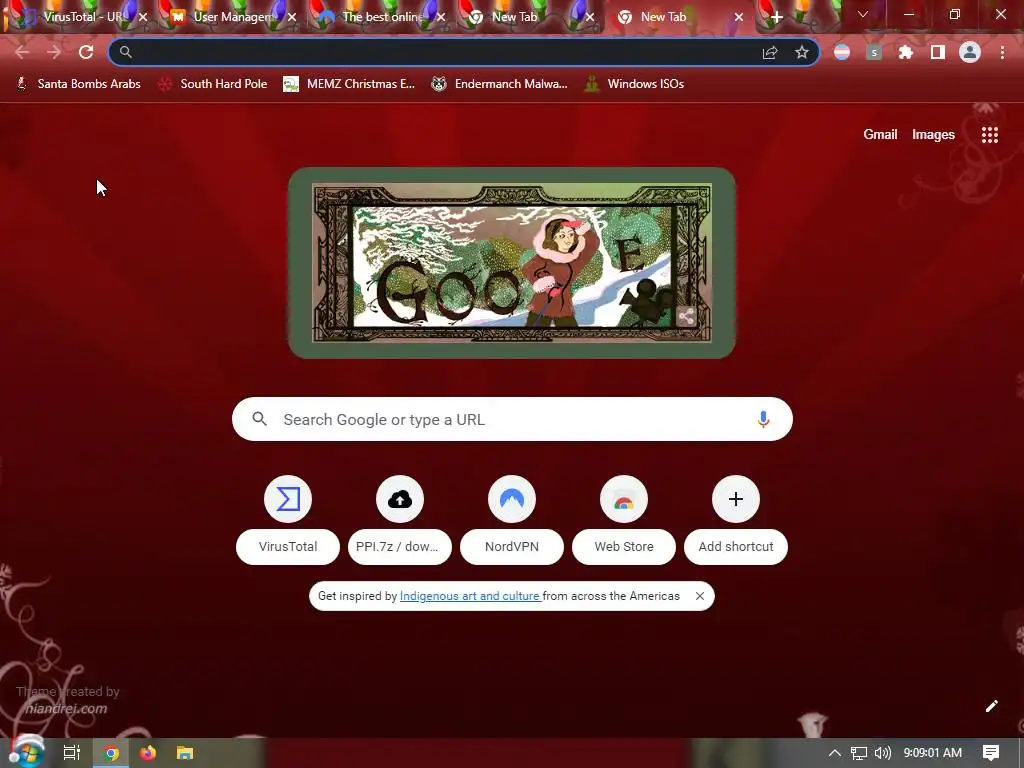Open the Santa Bombs Arabs bookmark
The height and width of the screenshot is (768, 1024).
tap(78, 84)
